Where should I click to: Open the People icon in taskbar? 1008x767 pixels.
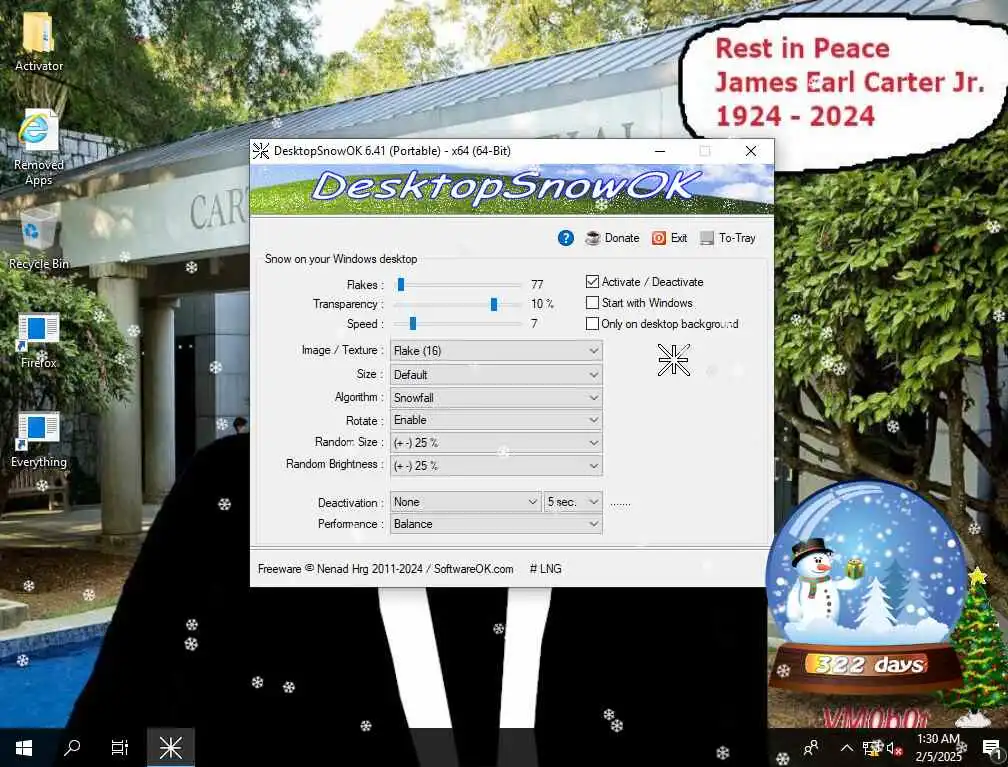(811, 748)
